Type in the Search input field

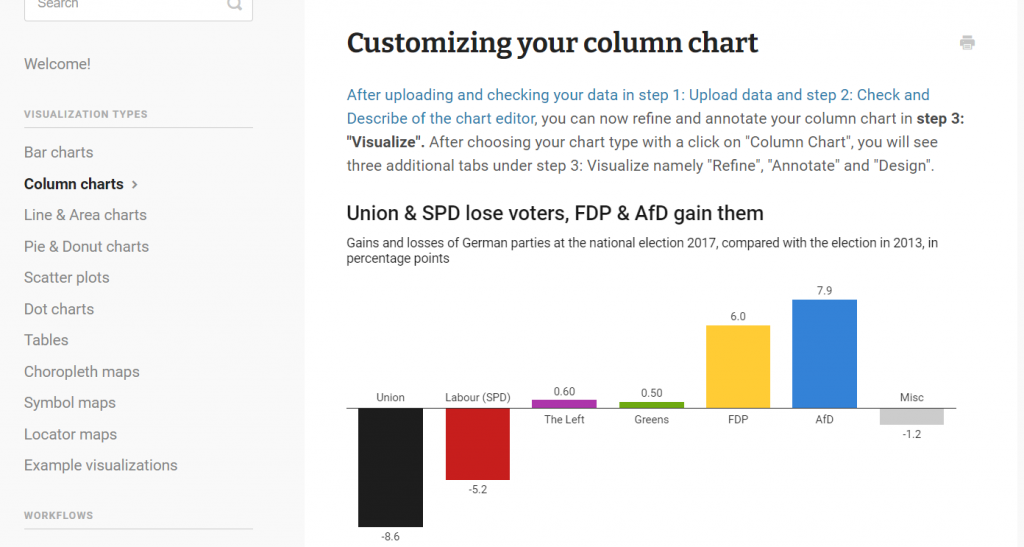tap(120, 5)
